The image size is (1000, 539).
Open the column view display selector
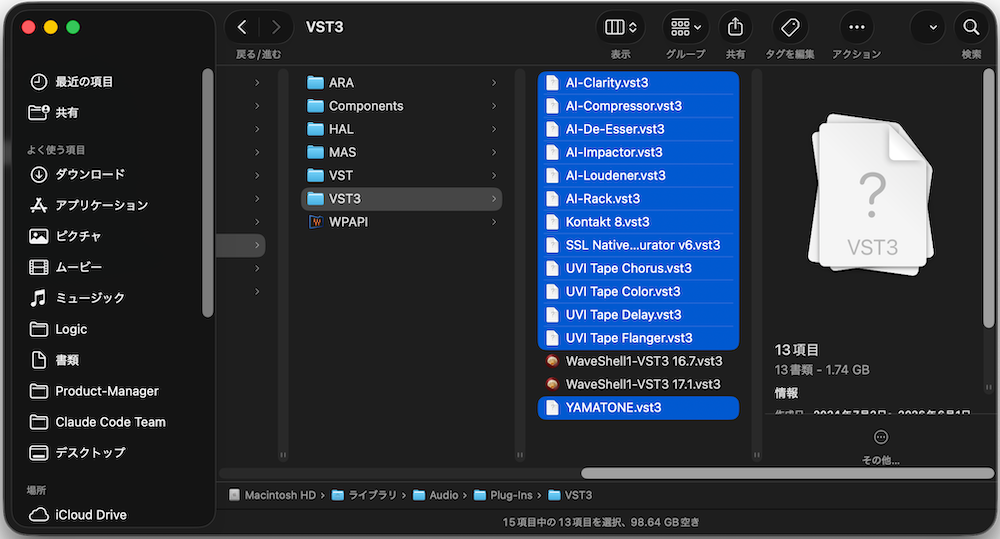click(621, 27)
